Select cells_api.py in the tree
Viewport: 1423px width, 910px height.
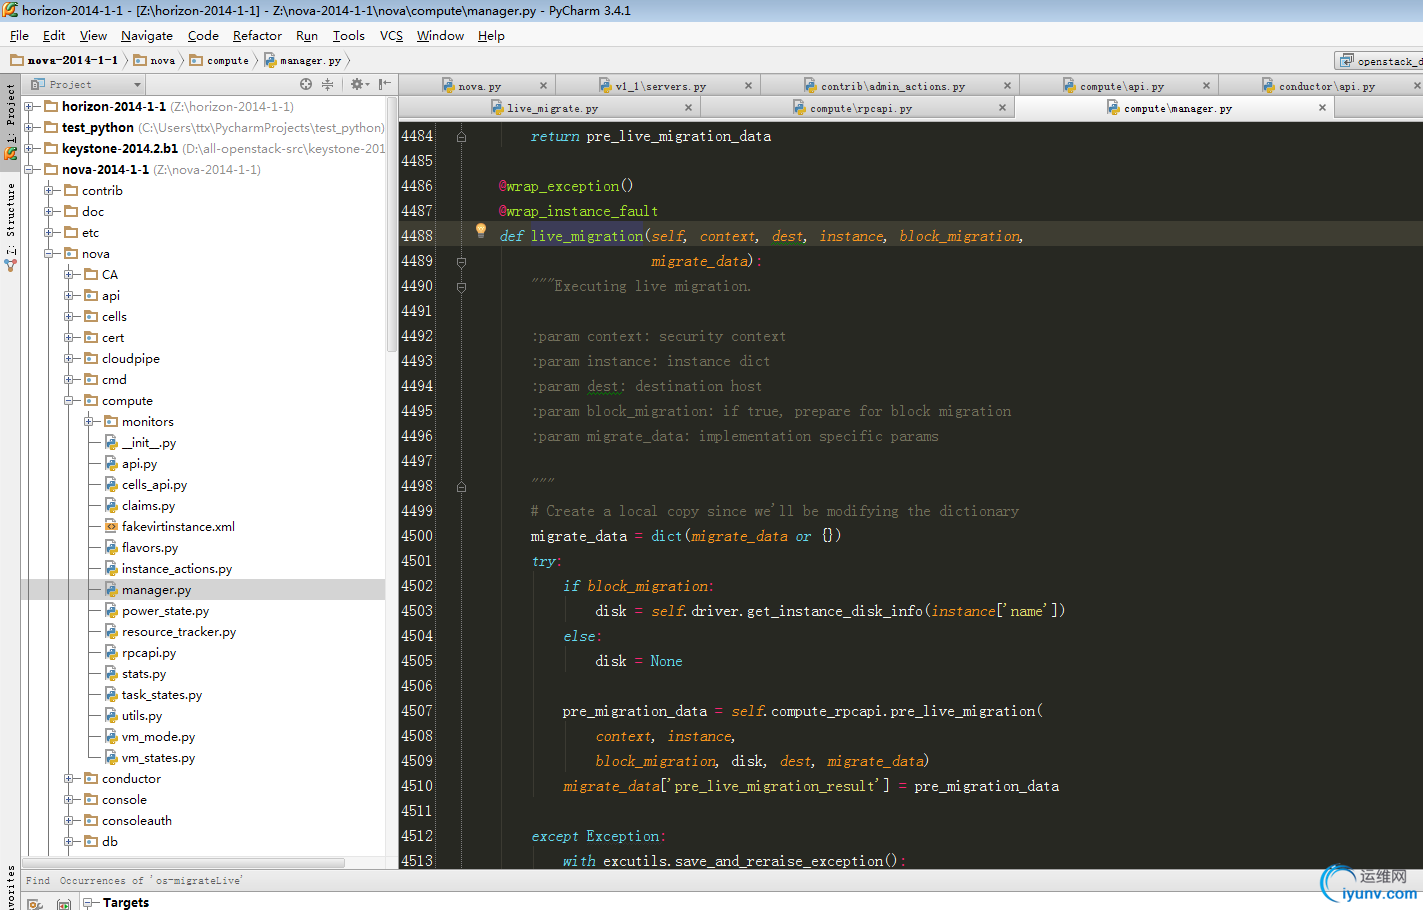click(x=154, y=484)
